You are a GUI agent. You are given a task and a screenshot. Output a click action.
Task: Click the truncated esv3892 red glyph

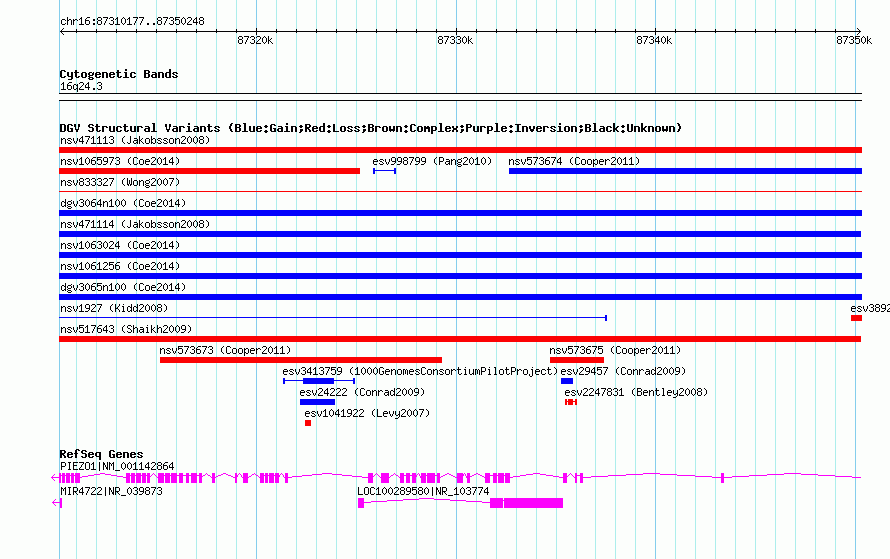click(857, 318)
